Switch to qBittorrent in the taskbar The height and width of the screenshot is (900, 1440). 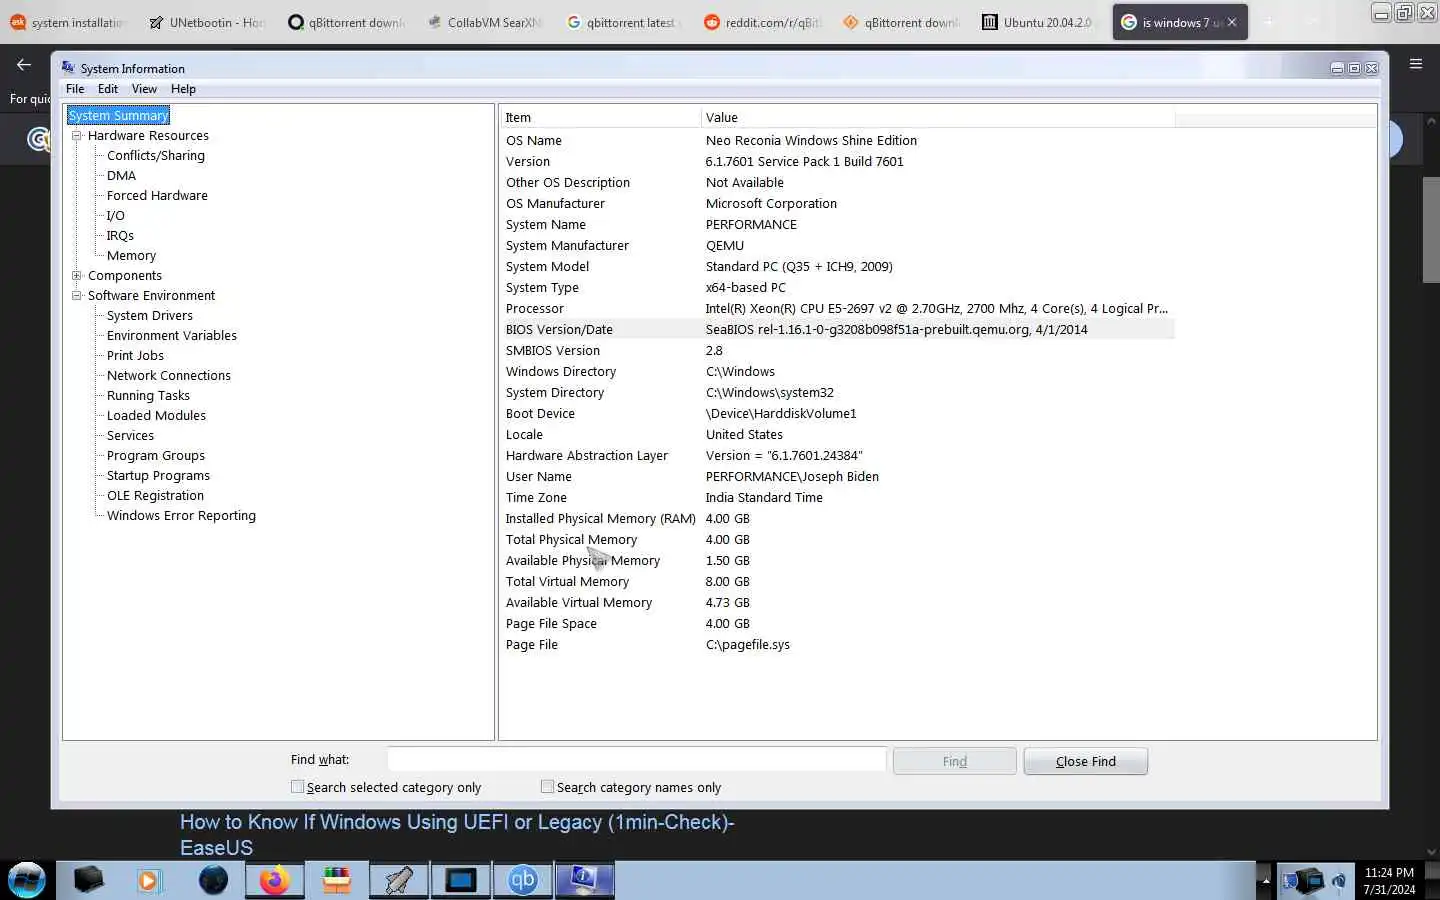(522, 880)
